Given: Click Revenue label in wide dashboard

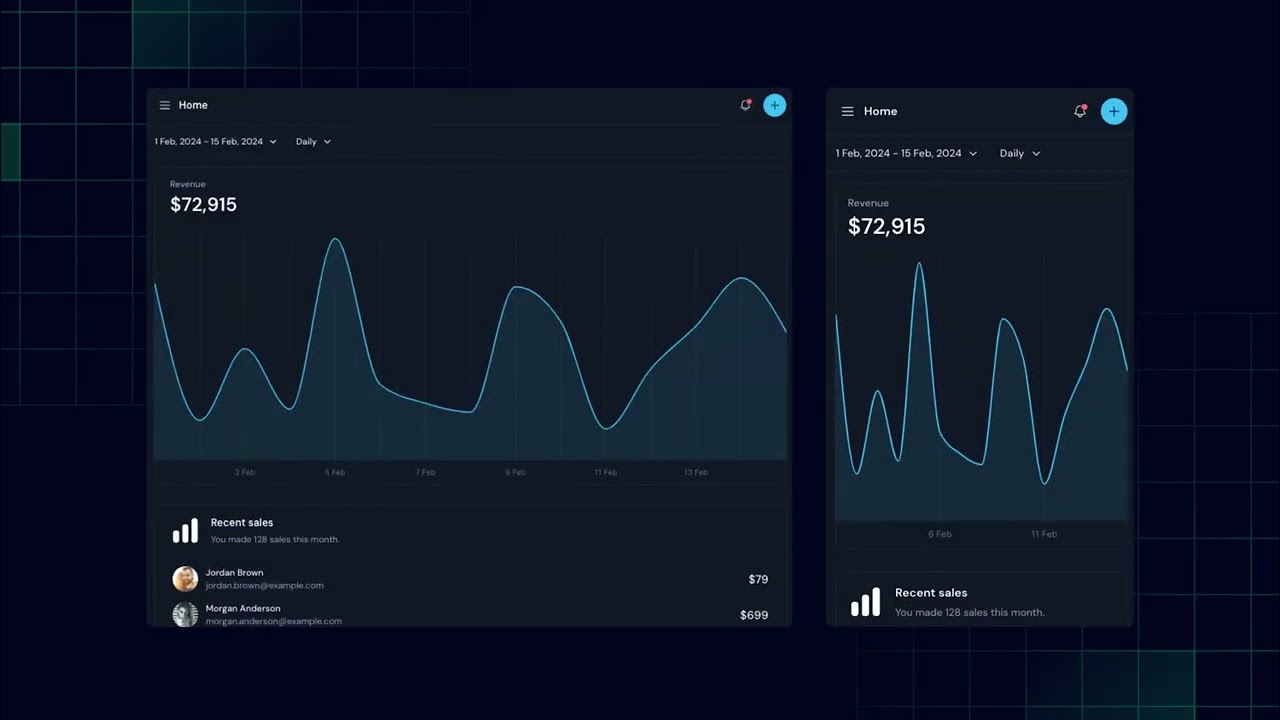Looking at the screenshot, I should 187,184.
